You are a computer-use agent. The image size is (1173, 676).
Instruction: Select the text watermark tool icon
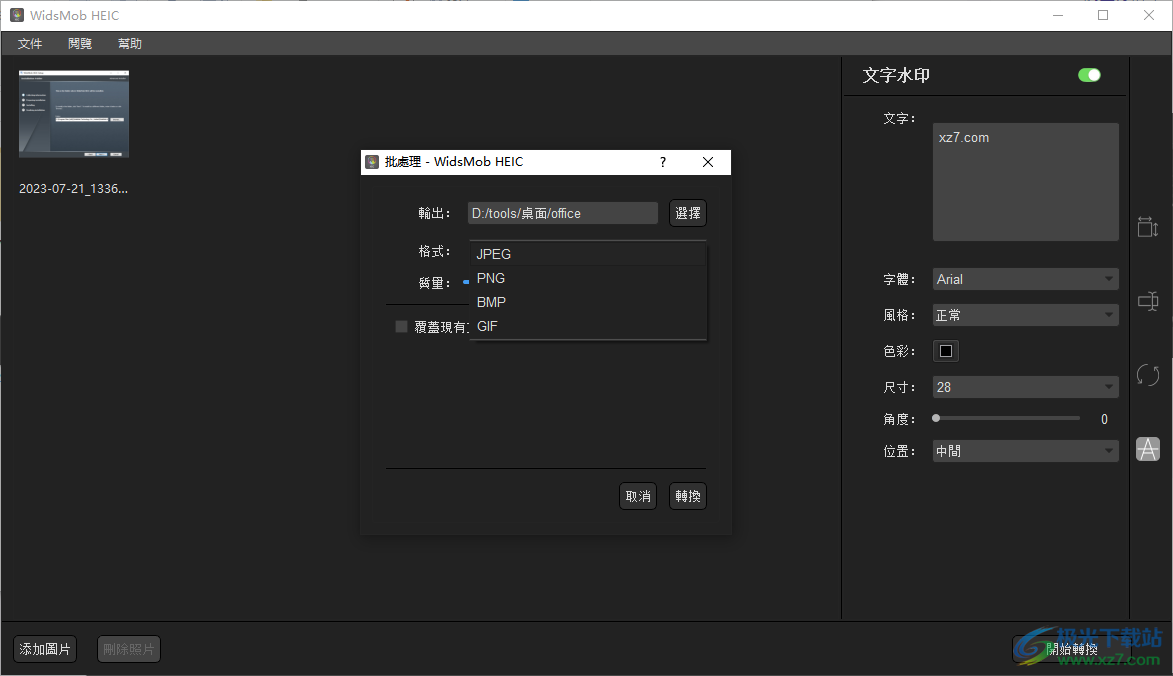point(1148,449)
